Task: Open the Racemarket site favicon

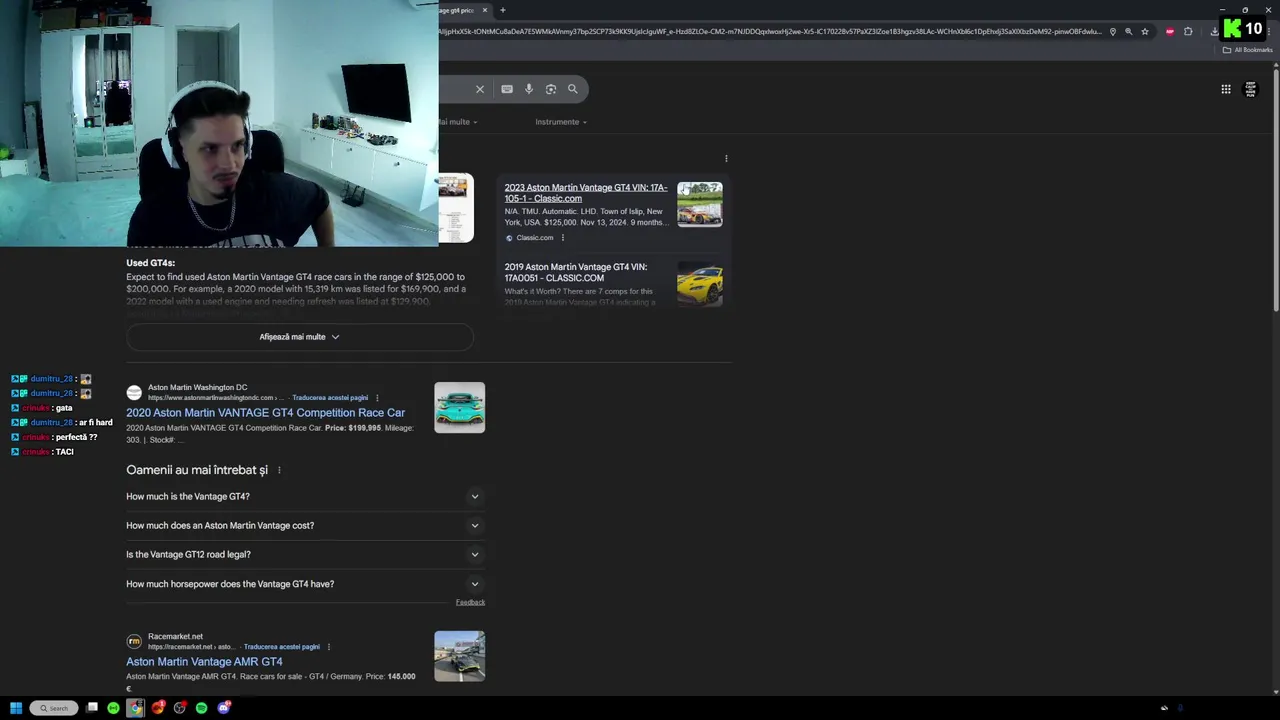Action: click(x=134, y=642)
